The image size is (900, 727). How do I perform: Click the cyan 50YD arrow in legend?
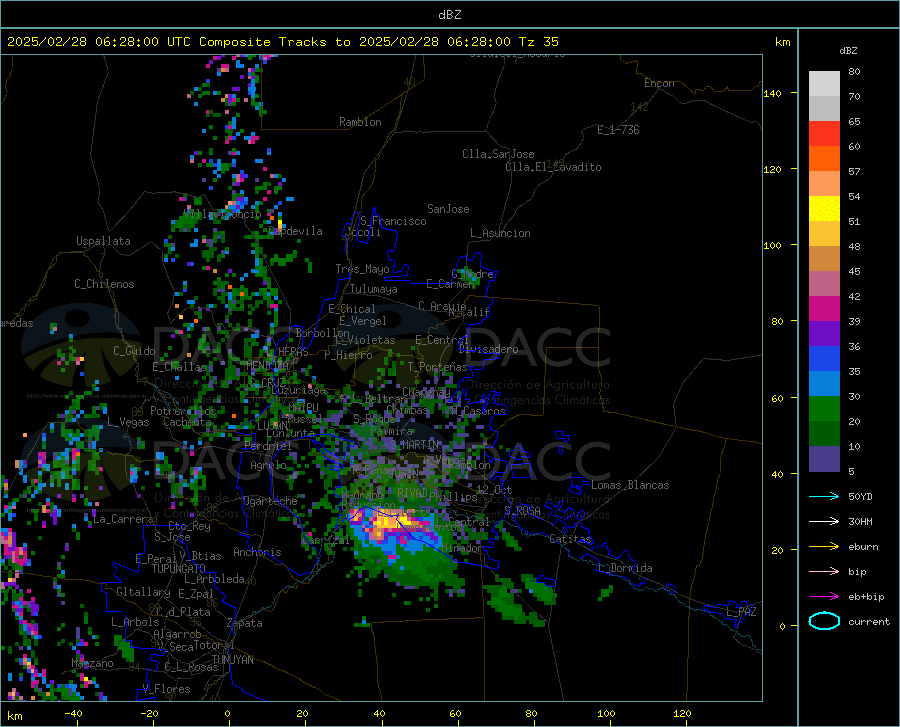point(824,496)
